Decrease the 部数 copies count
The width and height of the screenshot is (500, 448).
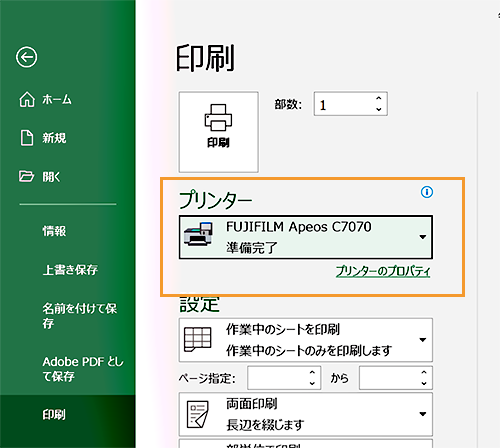coord(378,109)
